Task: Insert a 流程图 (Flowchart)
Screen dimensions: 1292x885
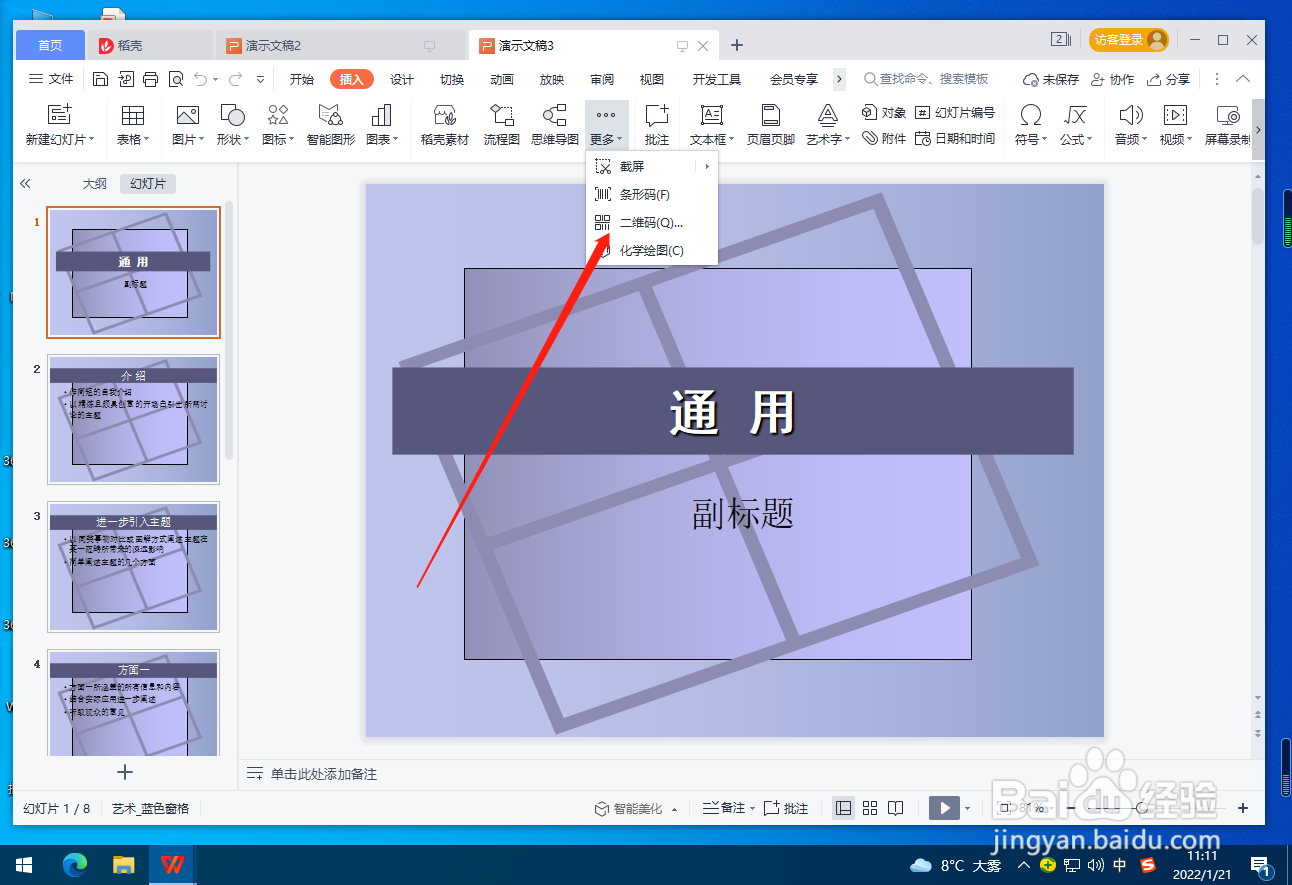Action: pyautogui.click(x=501, y=126)
